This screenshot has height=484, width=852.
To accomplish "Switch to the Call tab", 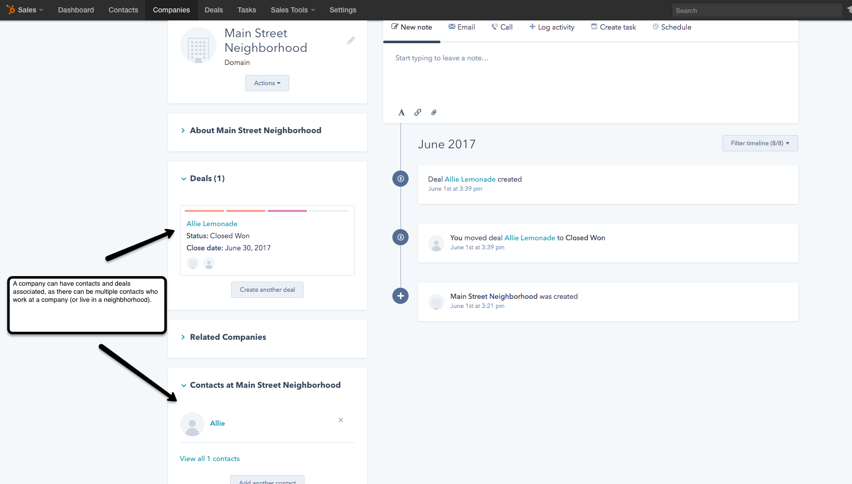I will pos(502,27).
